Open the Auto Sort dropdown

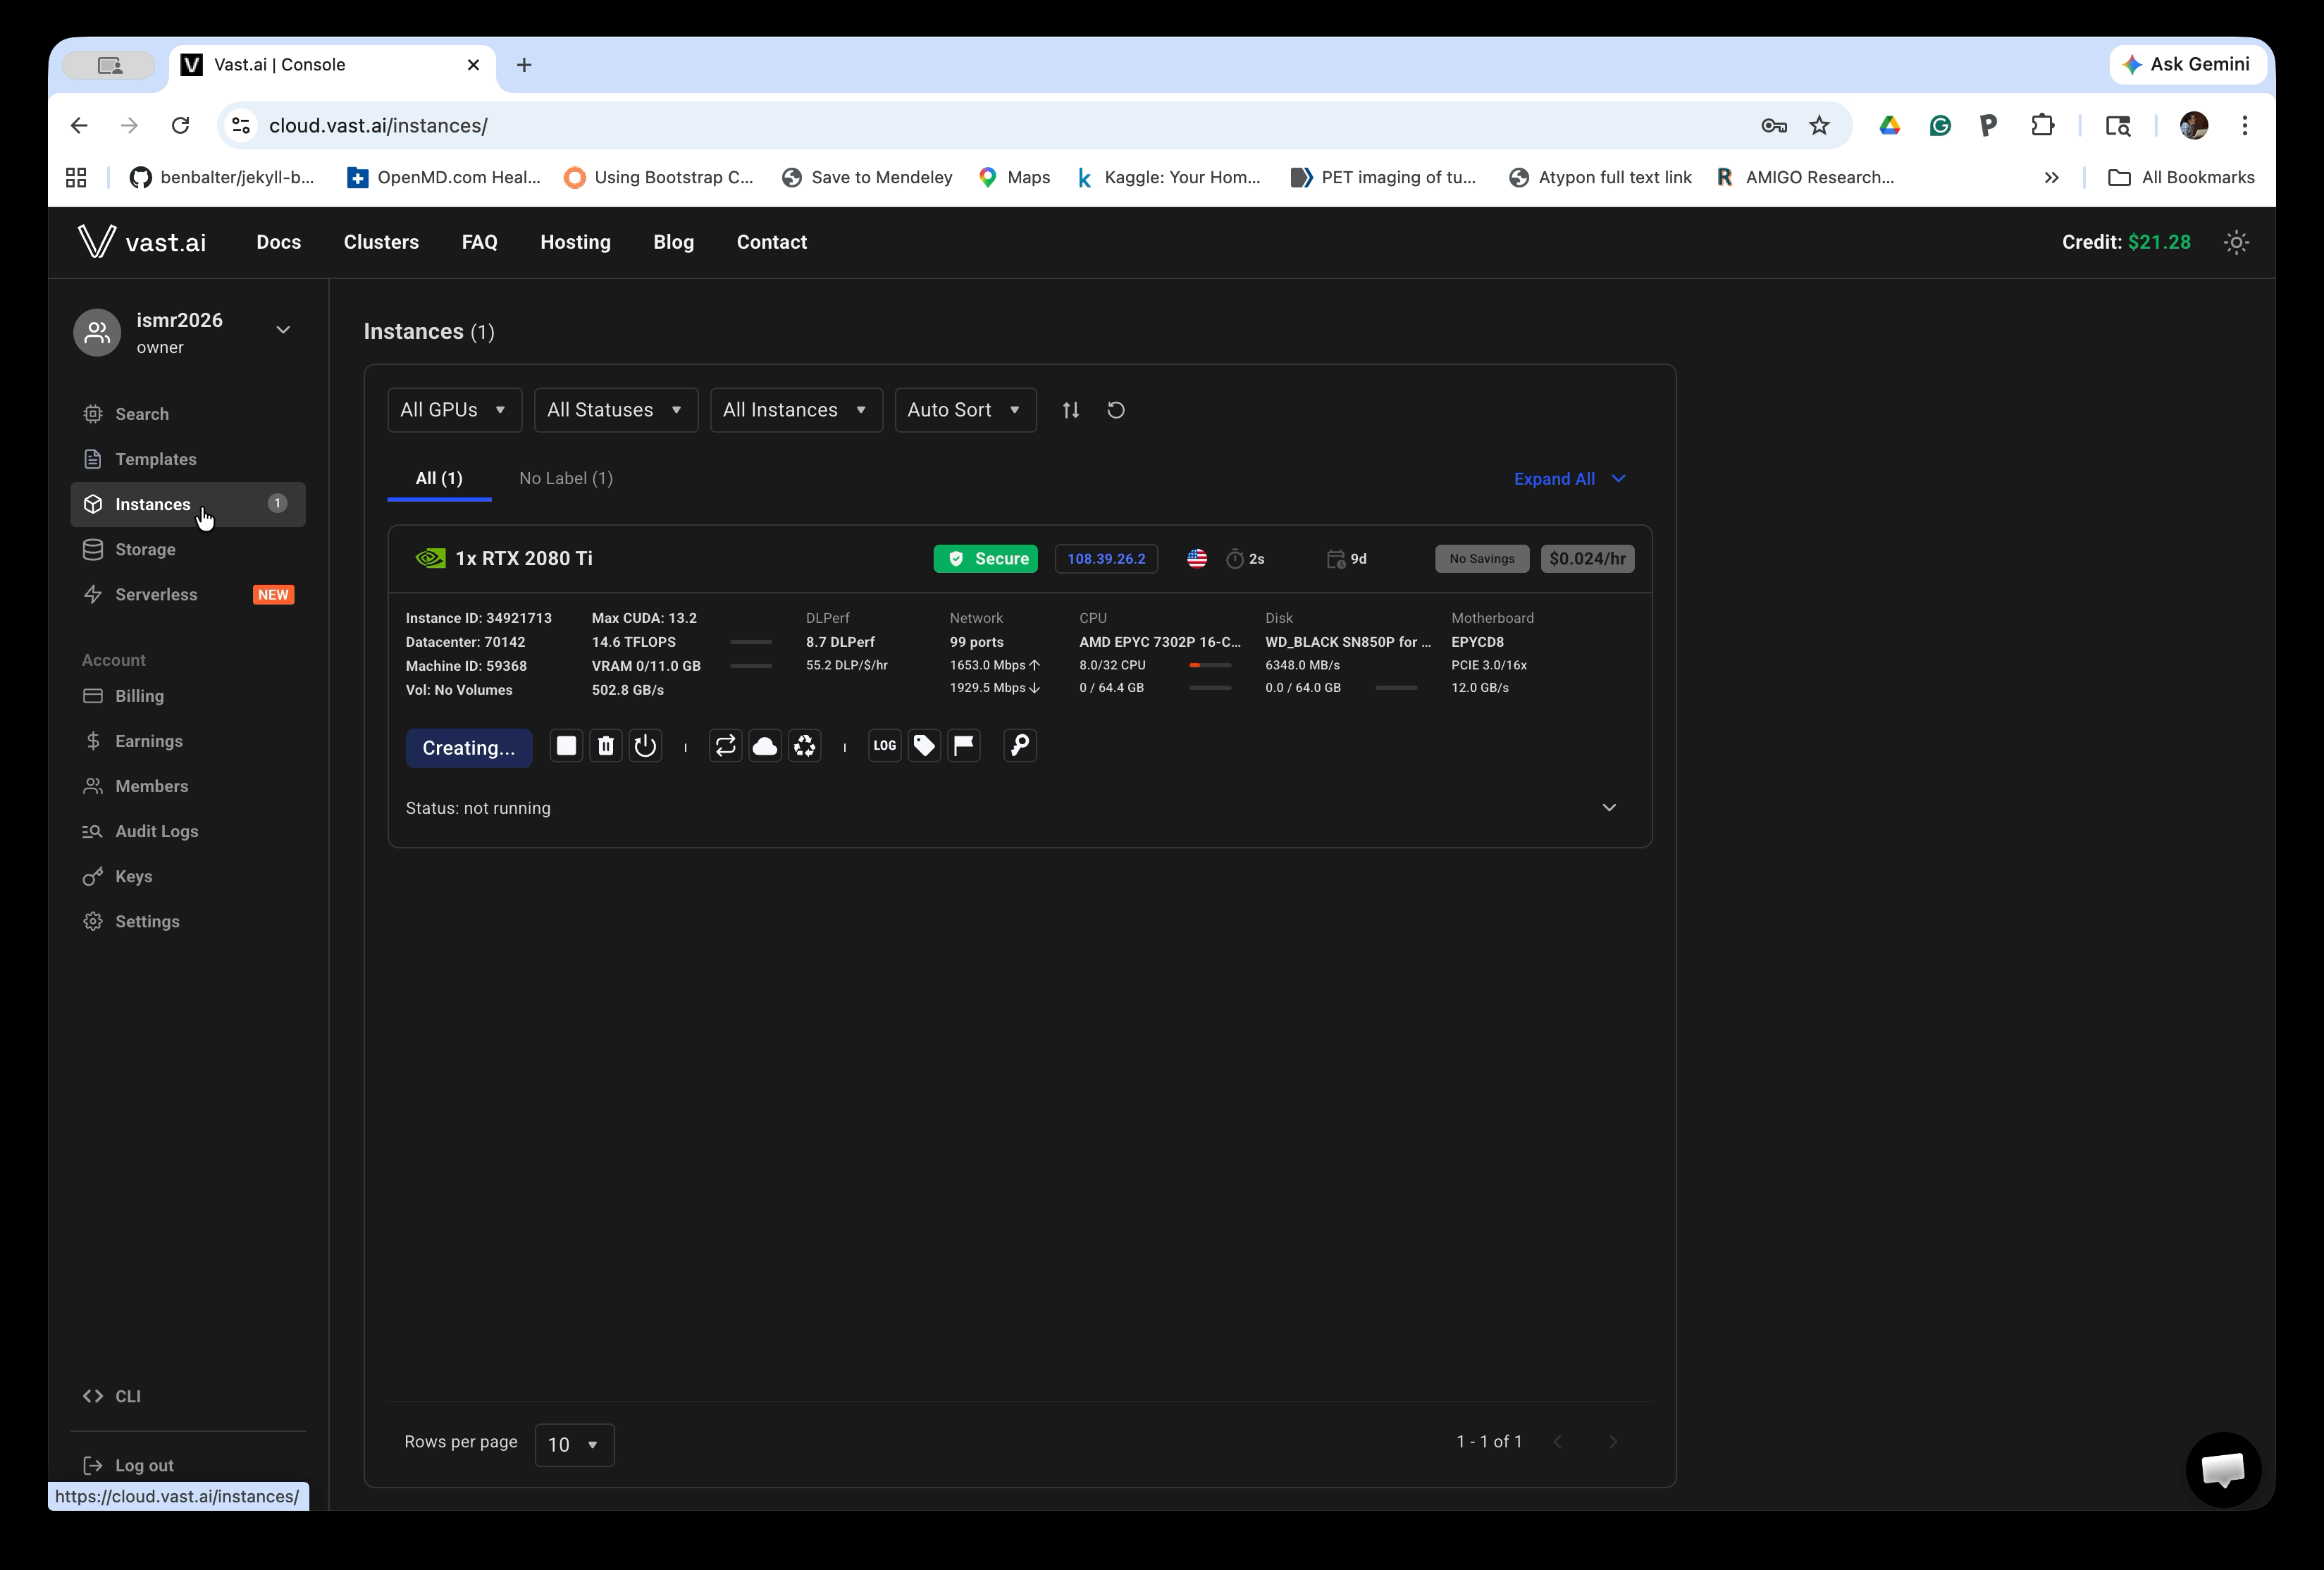[x=964, y=410]
